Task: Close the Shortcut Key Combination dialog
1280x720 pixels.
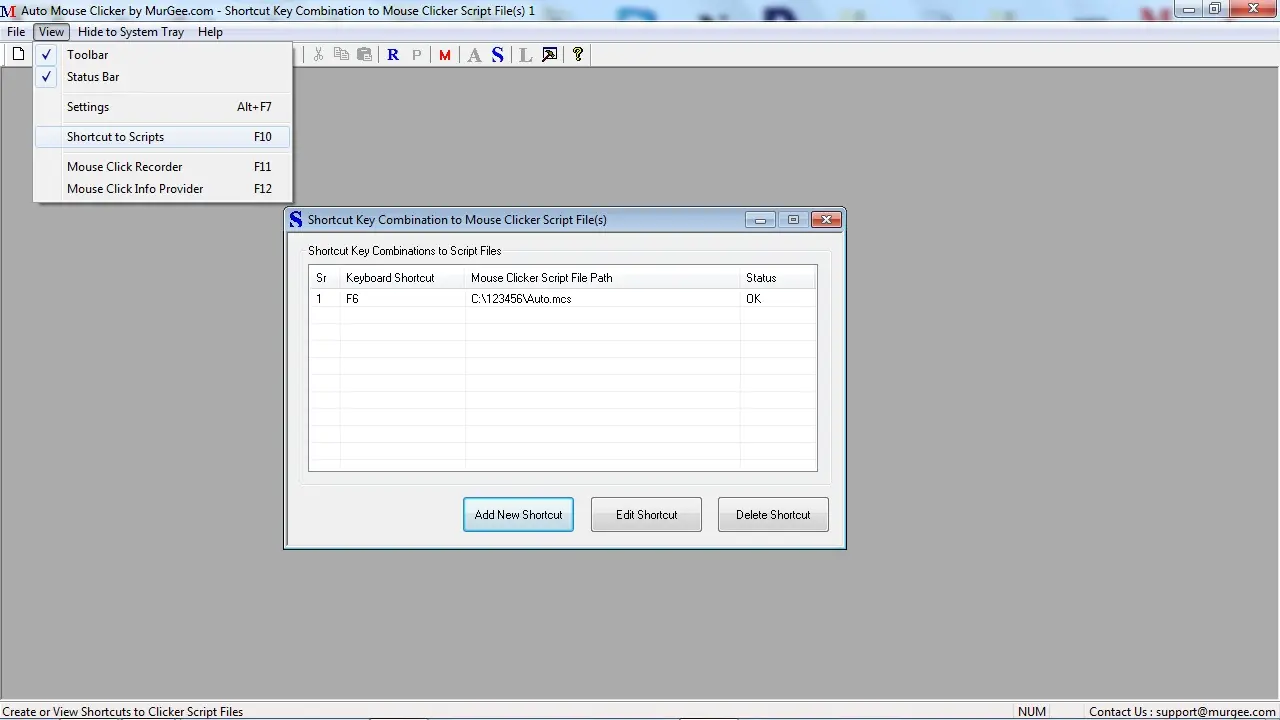Action: pos(826,220)
